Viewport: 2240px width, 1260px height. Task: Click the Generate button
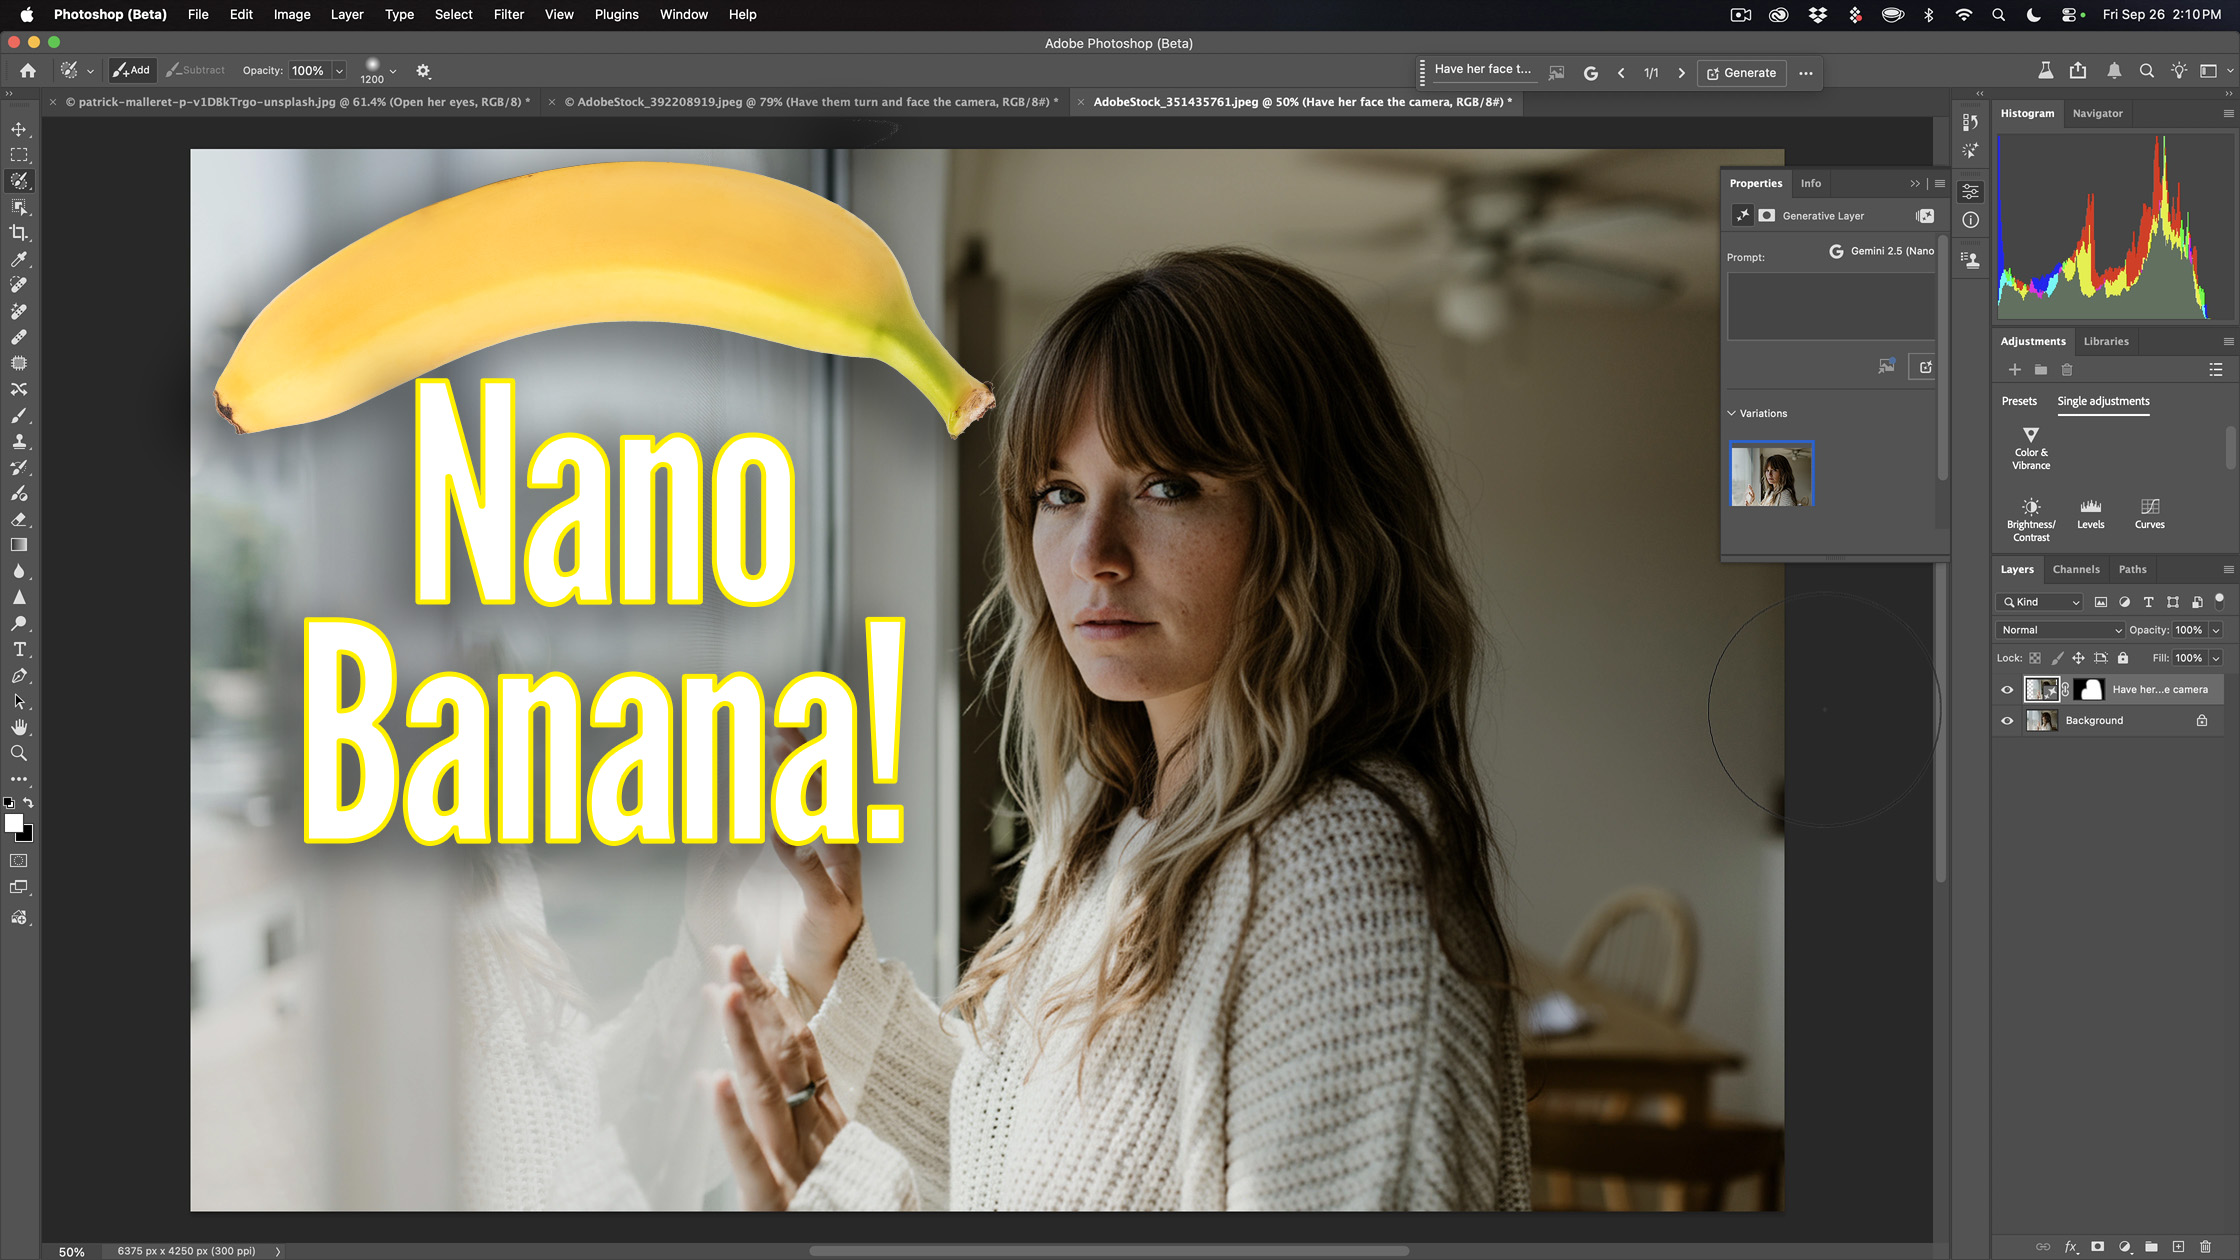1742,72
